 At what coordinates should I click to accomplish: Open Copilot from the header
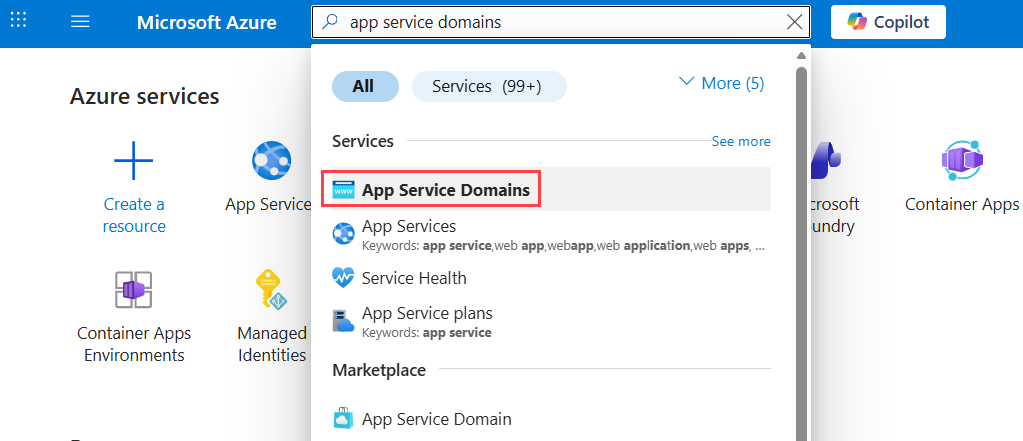point(888,22)
